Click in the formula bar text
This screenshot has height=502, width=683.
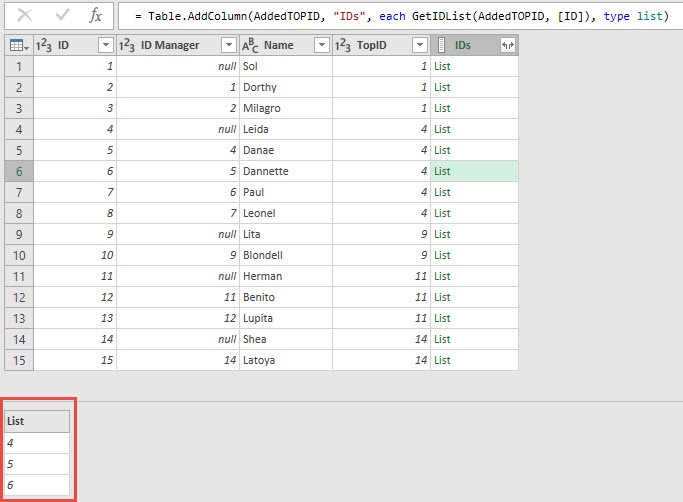coord(401,16)
